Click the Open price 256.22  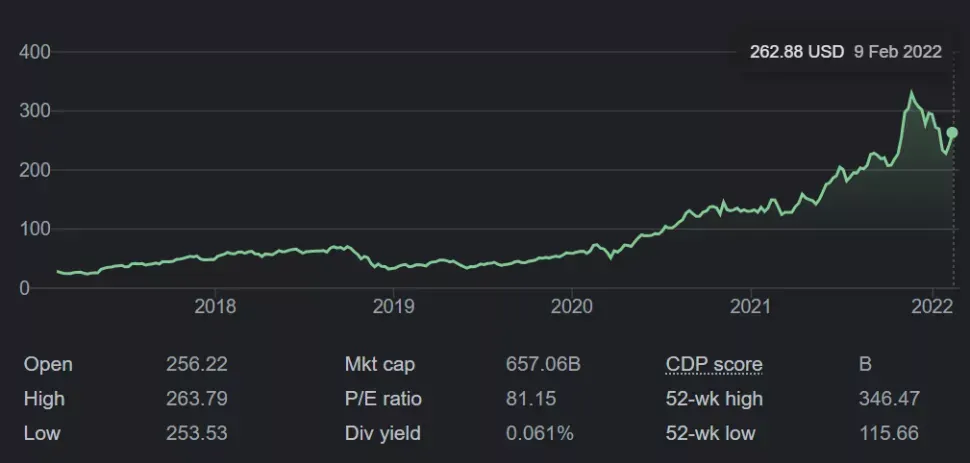[197, 364]
